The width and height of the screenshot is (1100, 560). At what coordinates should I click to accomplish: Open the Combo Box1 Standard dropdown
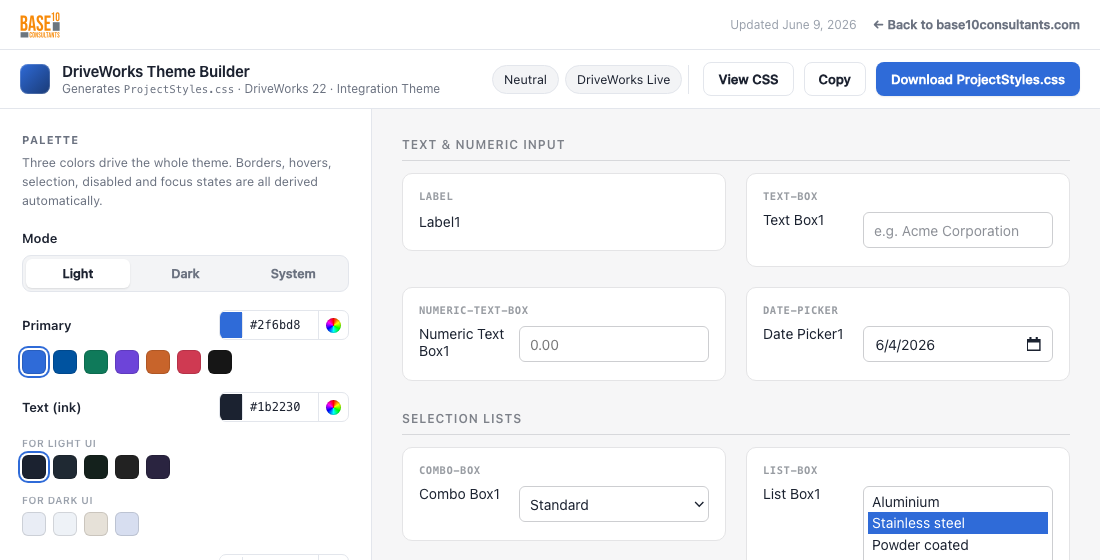coord(614,505)
